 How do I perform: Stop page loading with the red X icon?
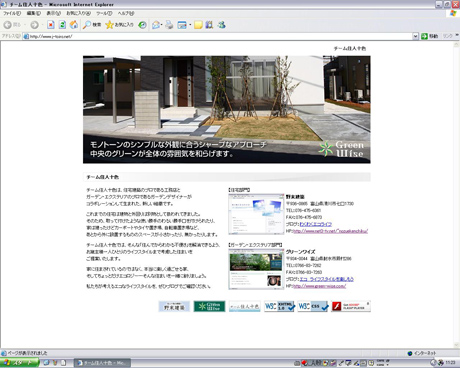coord(51,25)
